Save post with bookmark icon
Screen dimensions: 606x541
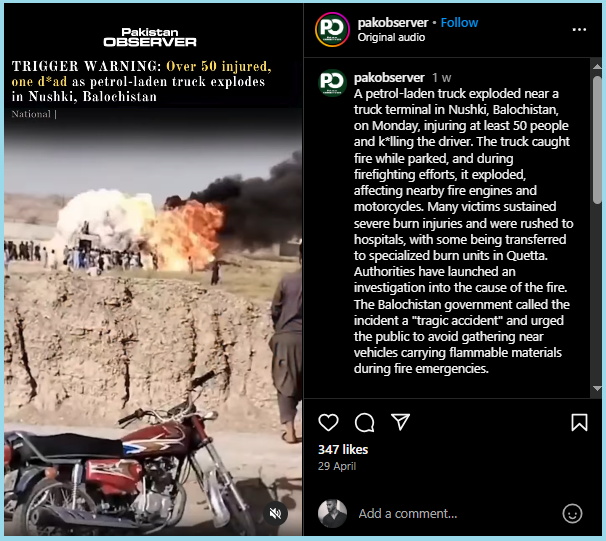tap(579, 422)
